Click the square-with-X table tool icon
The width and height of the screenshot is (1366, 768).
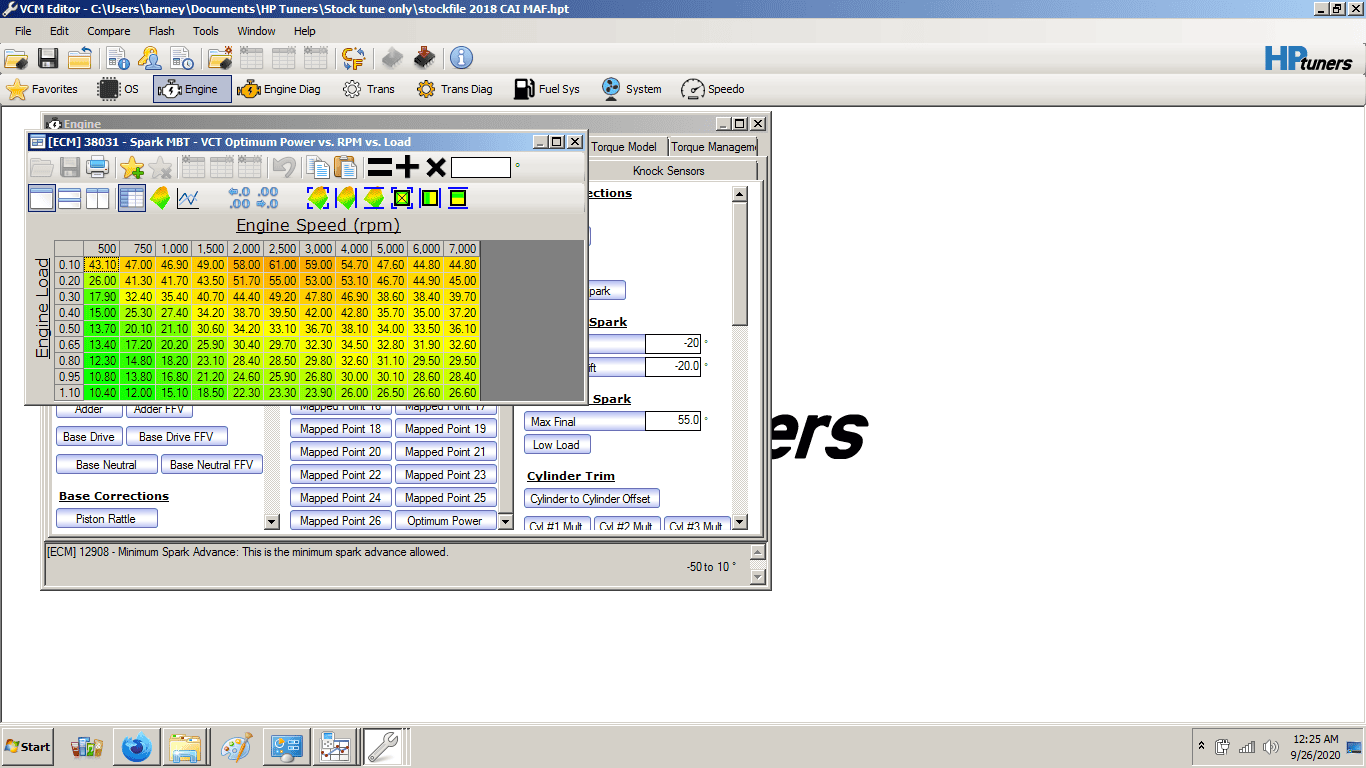(x=402, y=198)
